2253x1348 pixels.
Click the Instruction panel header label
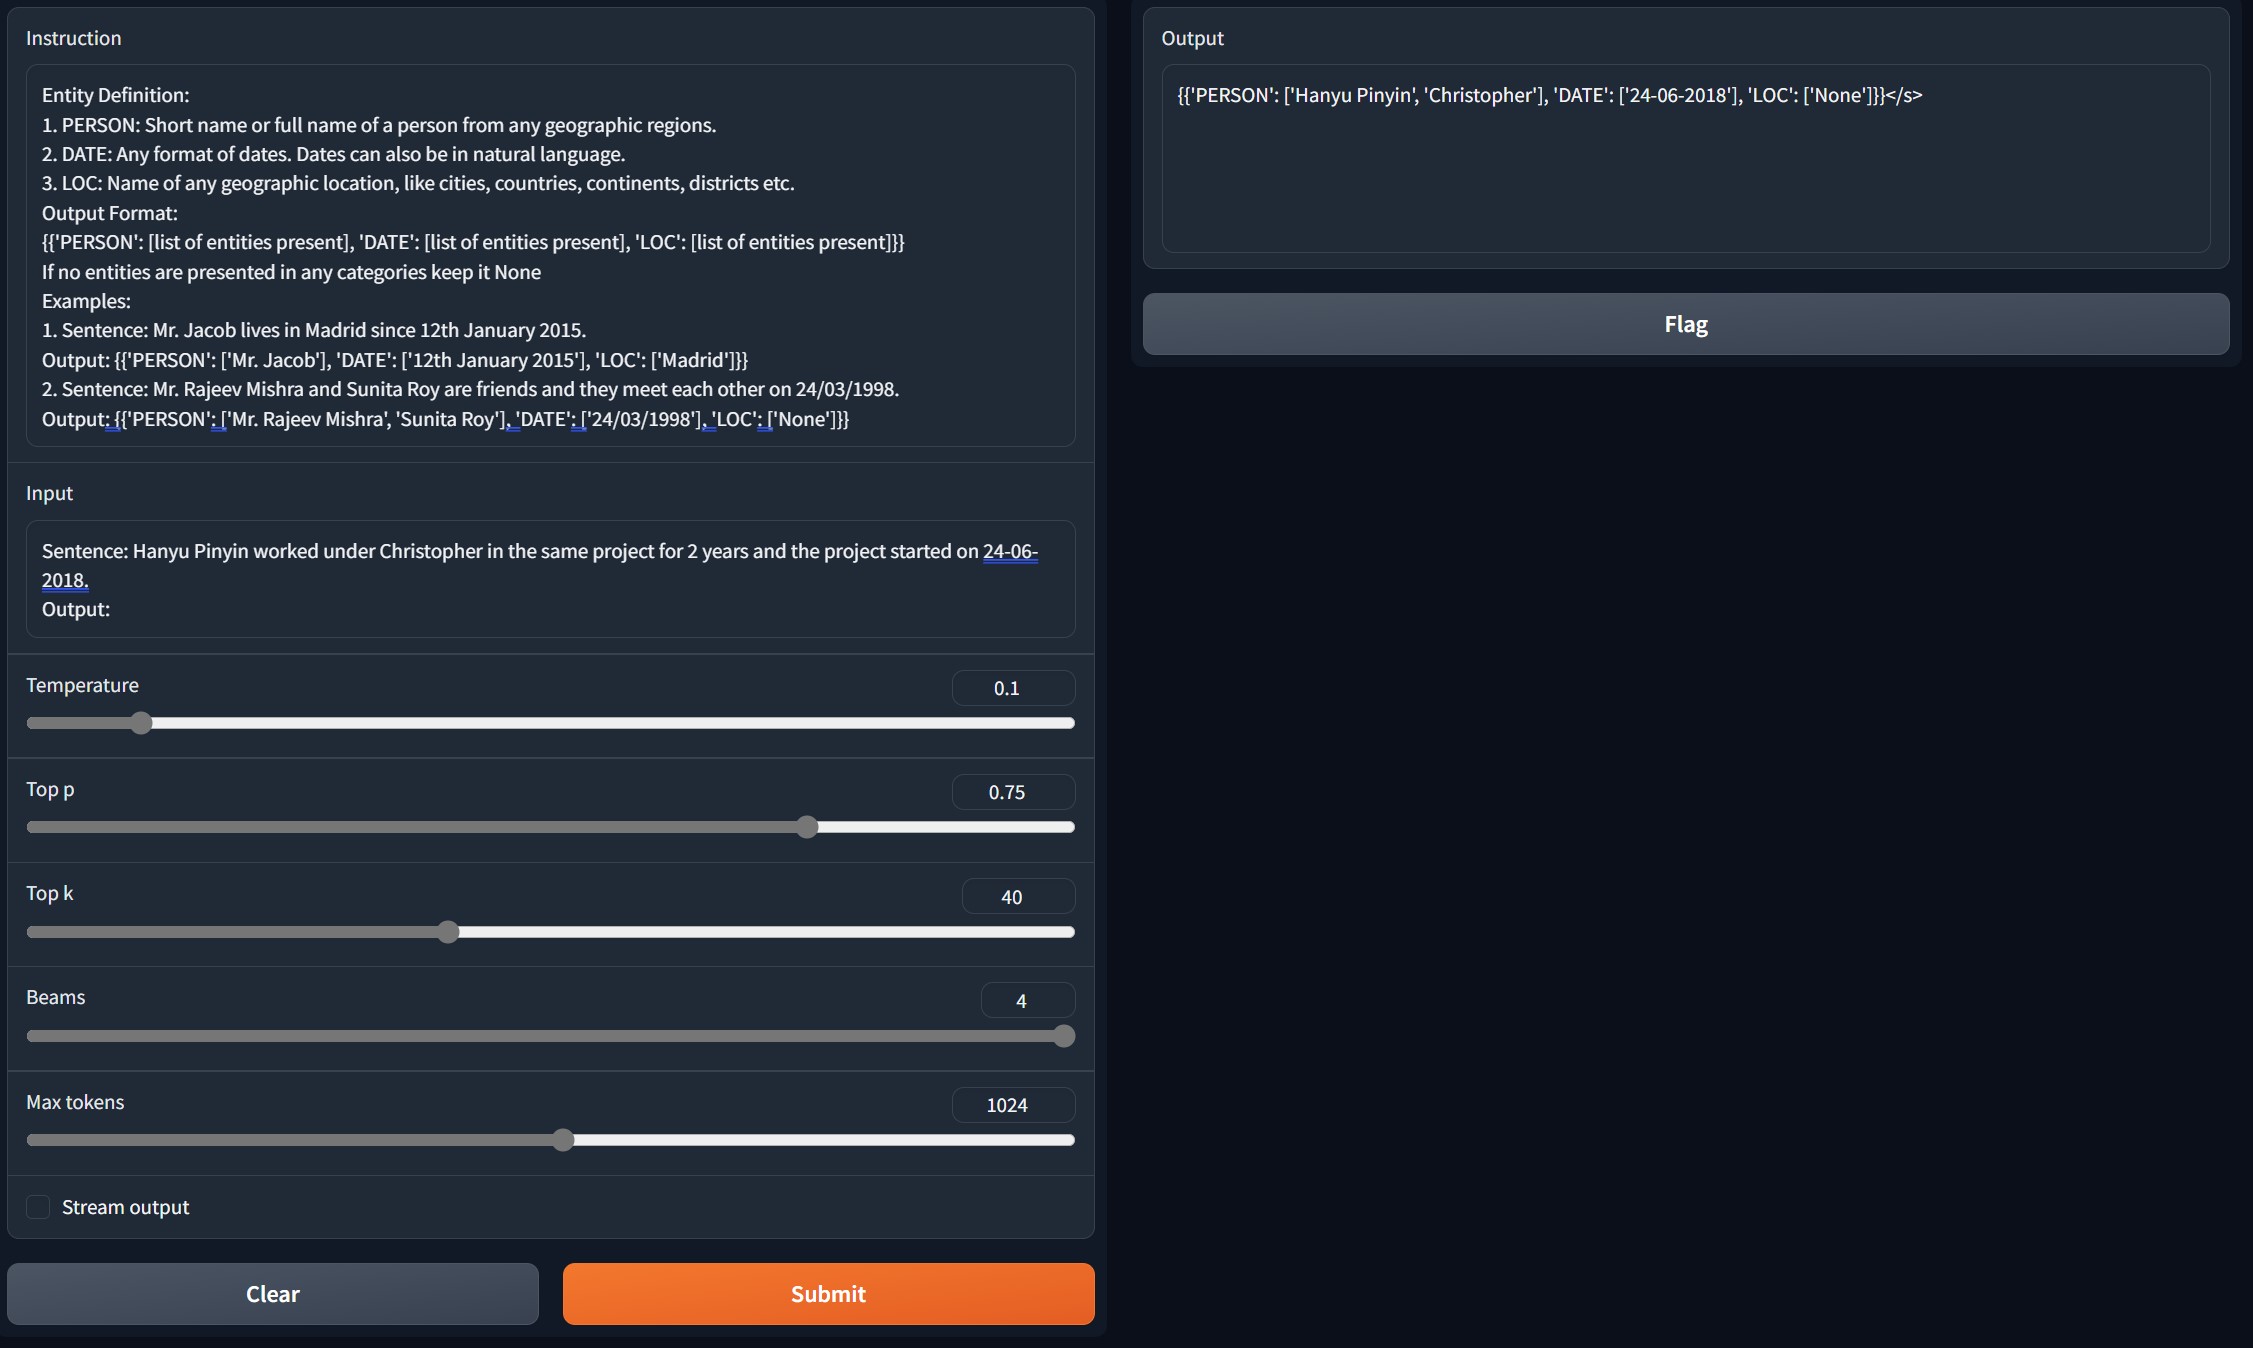[74, 37]
